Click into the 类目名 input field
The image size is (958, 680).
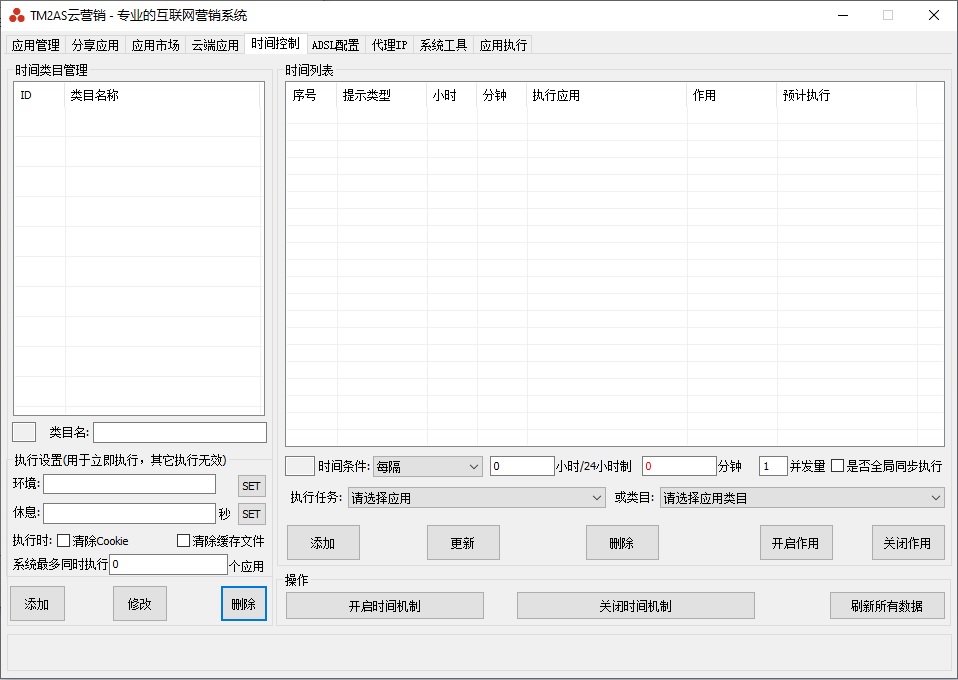click(180, 432)
